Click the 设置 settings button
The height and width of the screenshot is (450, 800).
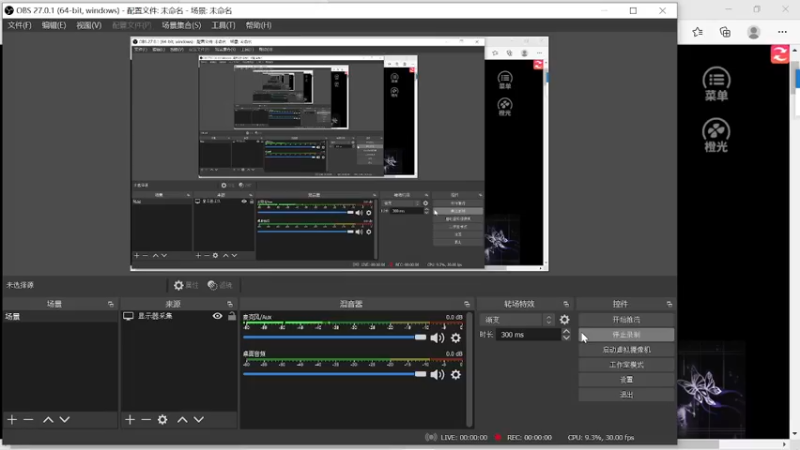(x=626, y=380)
